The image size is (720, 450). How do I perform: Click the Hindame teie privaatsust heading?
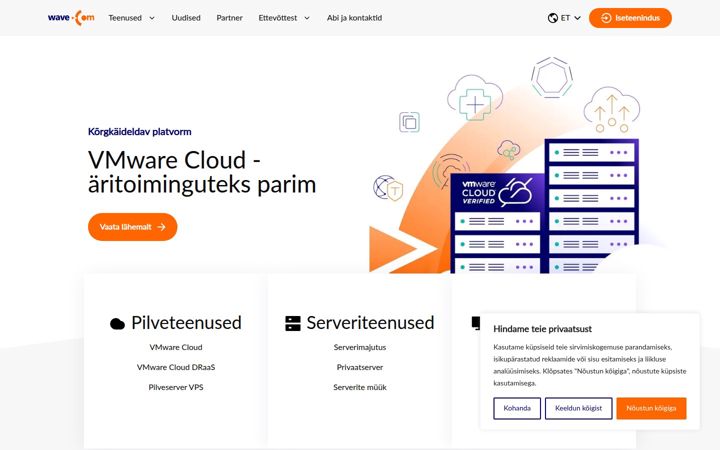(542, 329)
